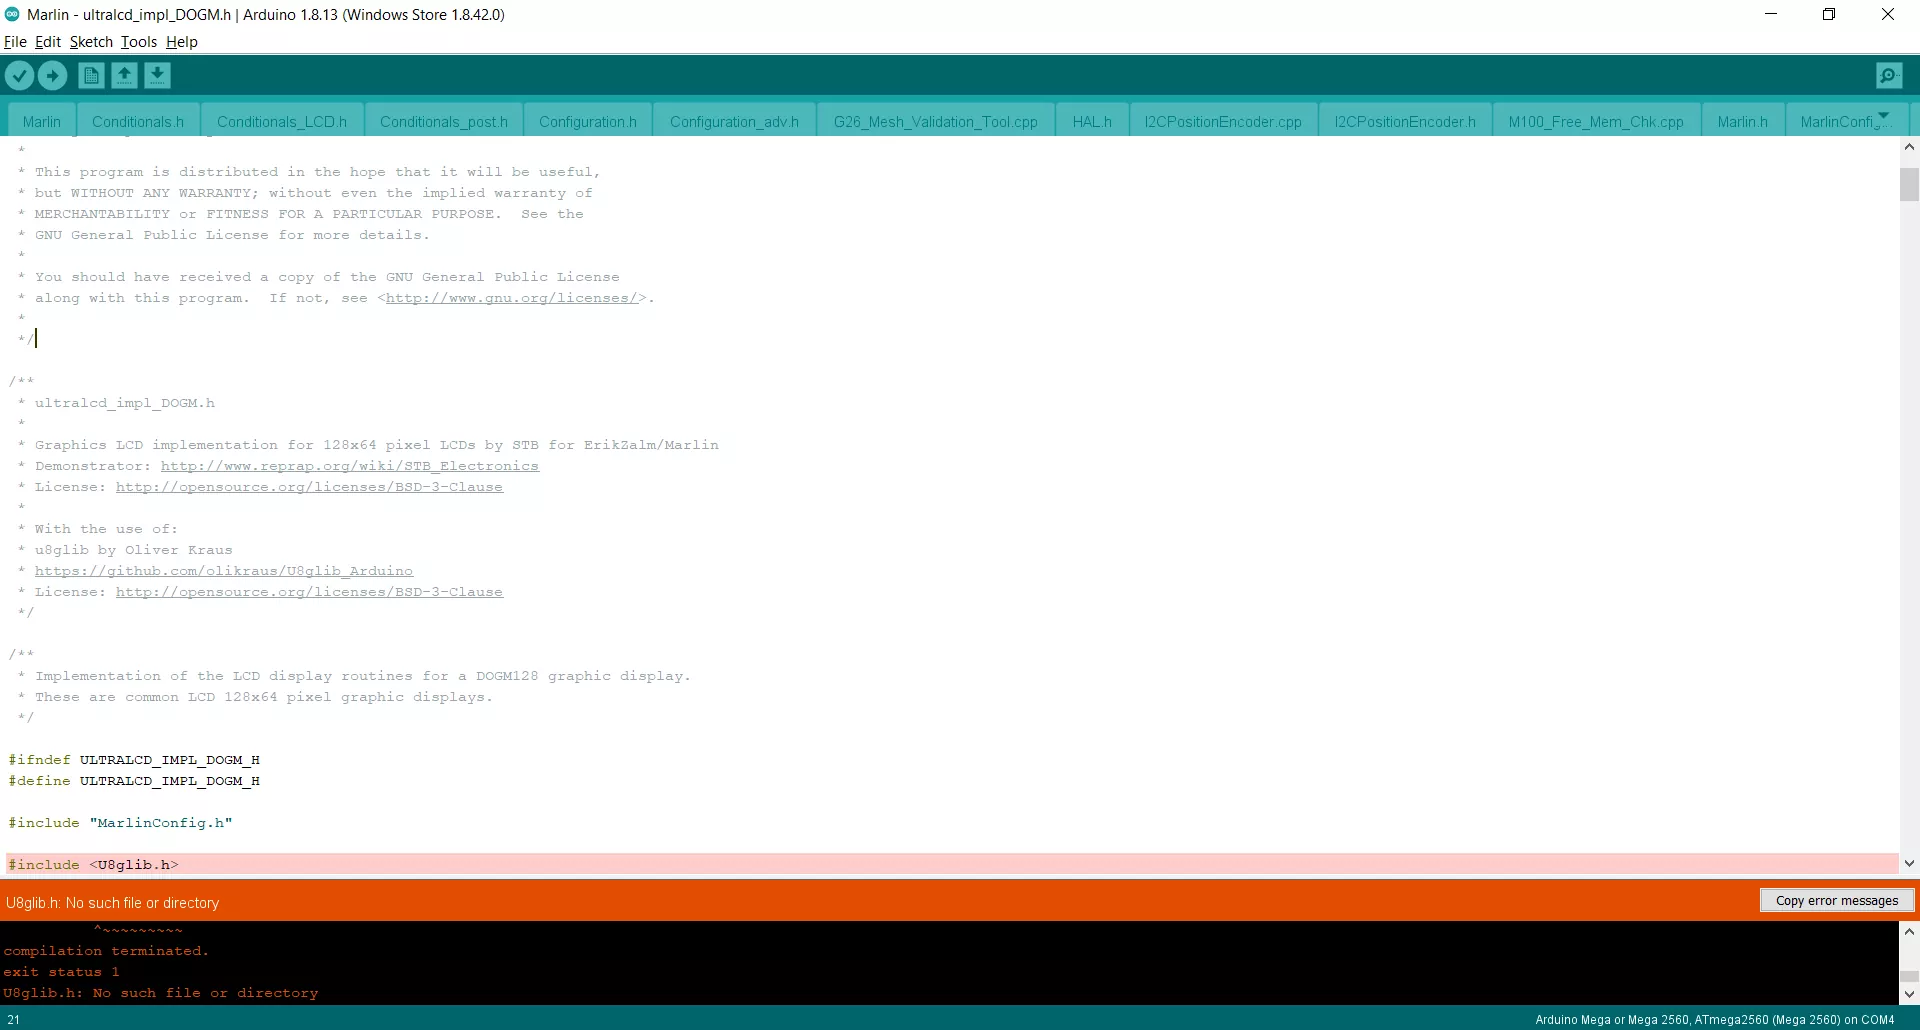The height and width of the screenshot is (1030, 1920).
Task: Open the Tools menu
Action: click(139, 42)
